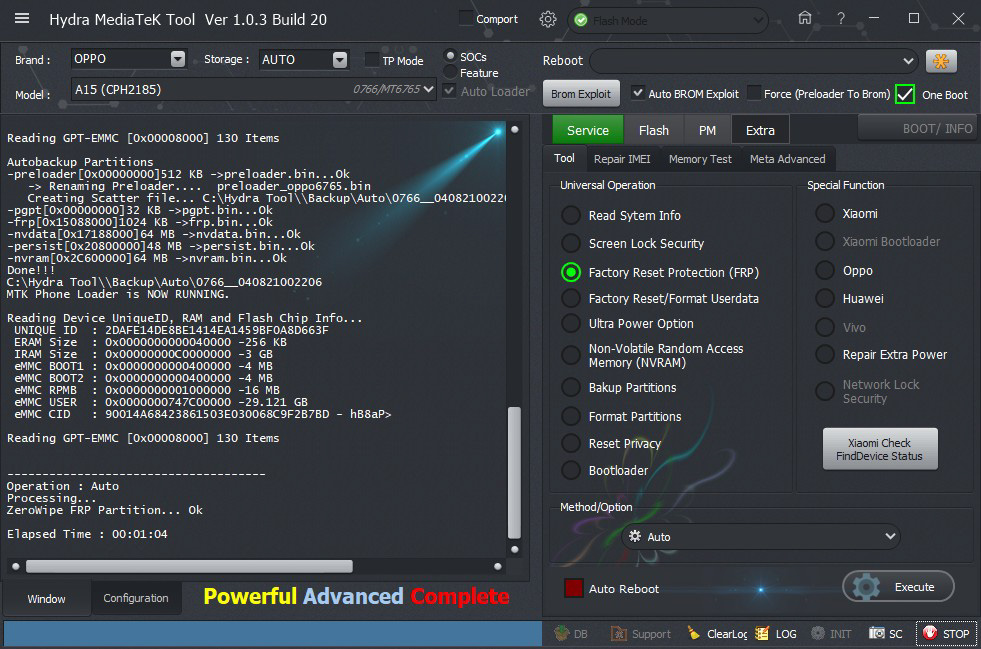This screenshot has width=981, height=649.
Task: Click the help question mark icon
Action: (841, 18)
